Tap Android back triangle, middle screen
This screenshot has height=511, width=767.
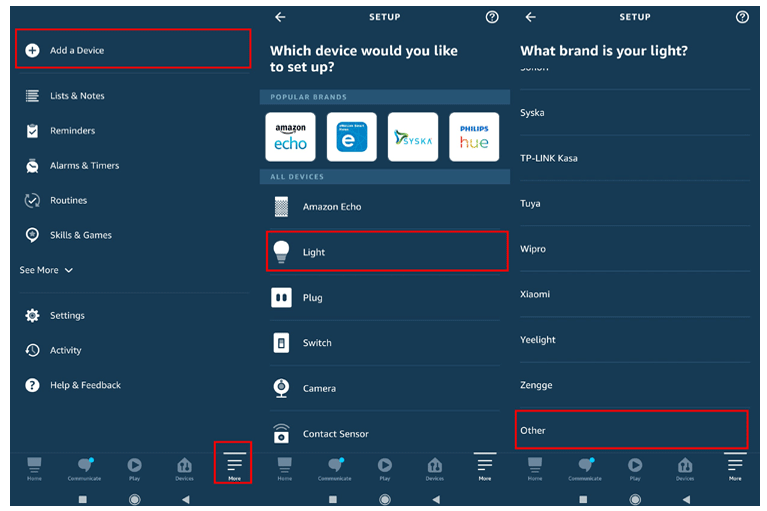tap(436, 499)
